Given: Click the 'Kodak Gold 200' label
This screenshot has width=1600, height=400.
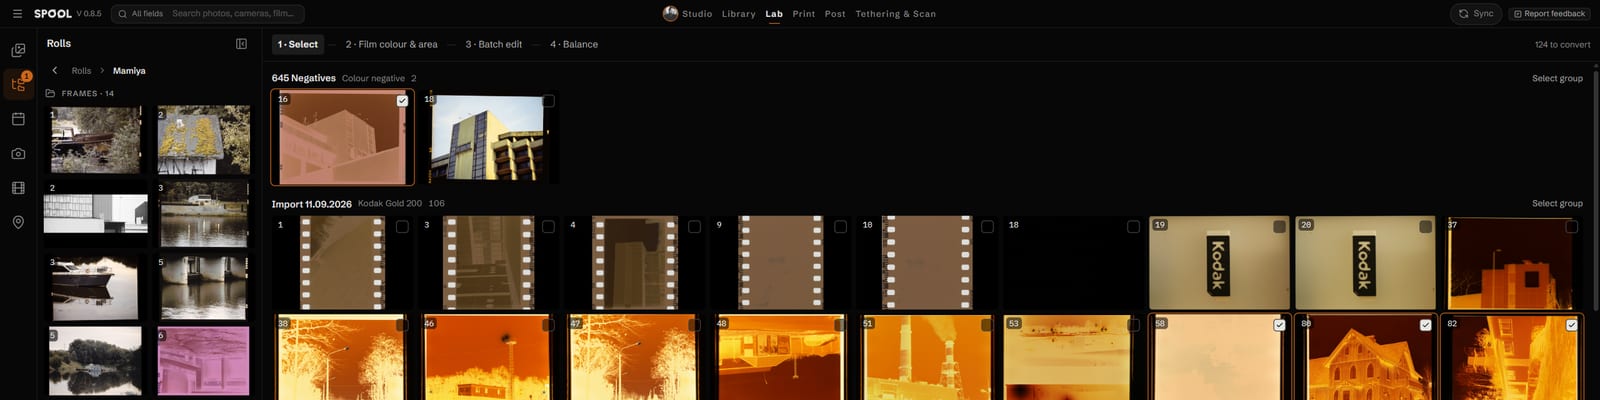Looking at the screenshot, I should [390, 203].
